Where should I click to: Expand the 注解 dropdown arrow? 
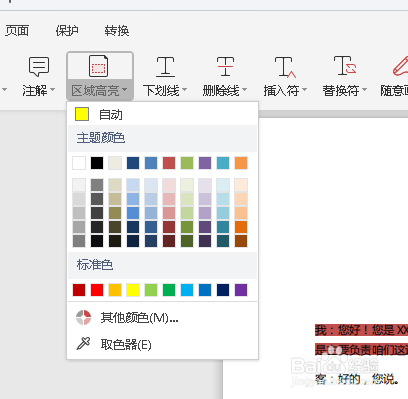[52, 90]
